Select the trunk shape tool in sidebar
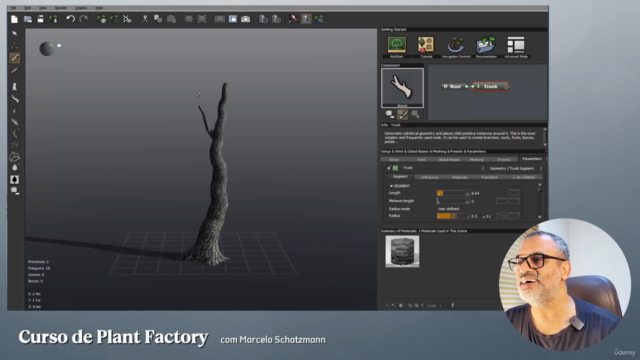This screenshot has width=640, height=360. tap(15, 87)
